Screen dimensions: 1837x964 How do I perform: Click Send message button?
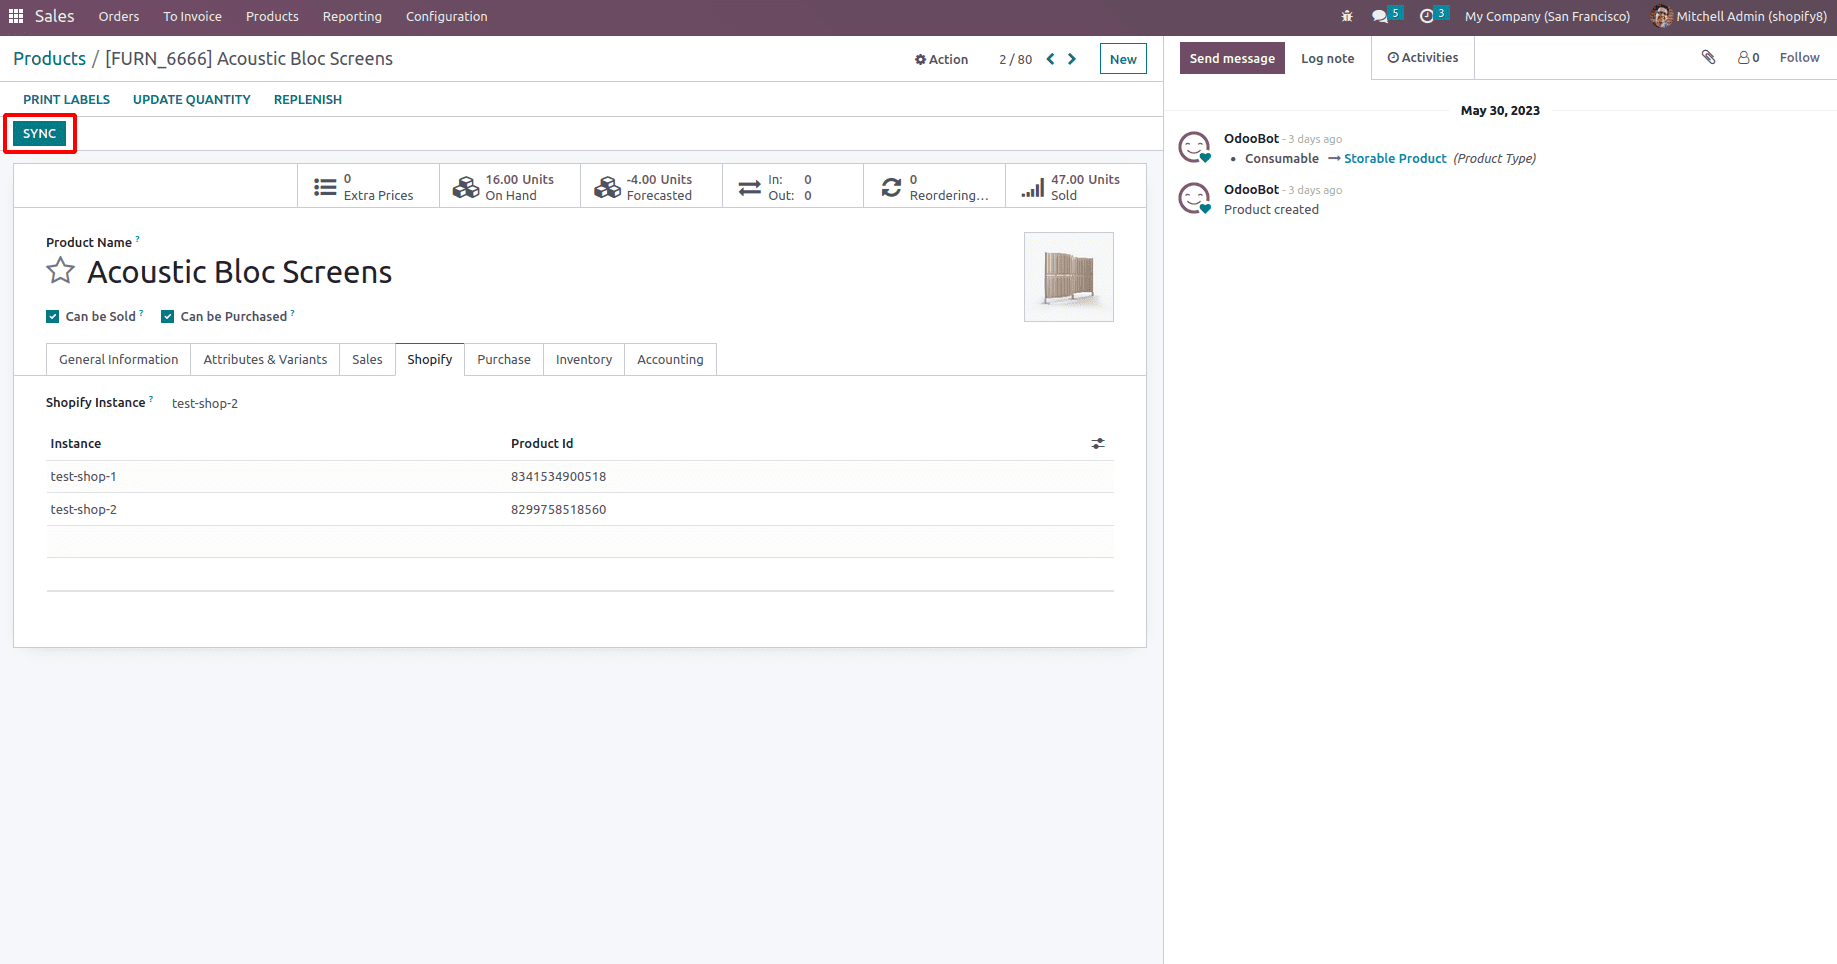pos(1232,58)
